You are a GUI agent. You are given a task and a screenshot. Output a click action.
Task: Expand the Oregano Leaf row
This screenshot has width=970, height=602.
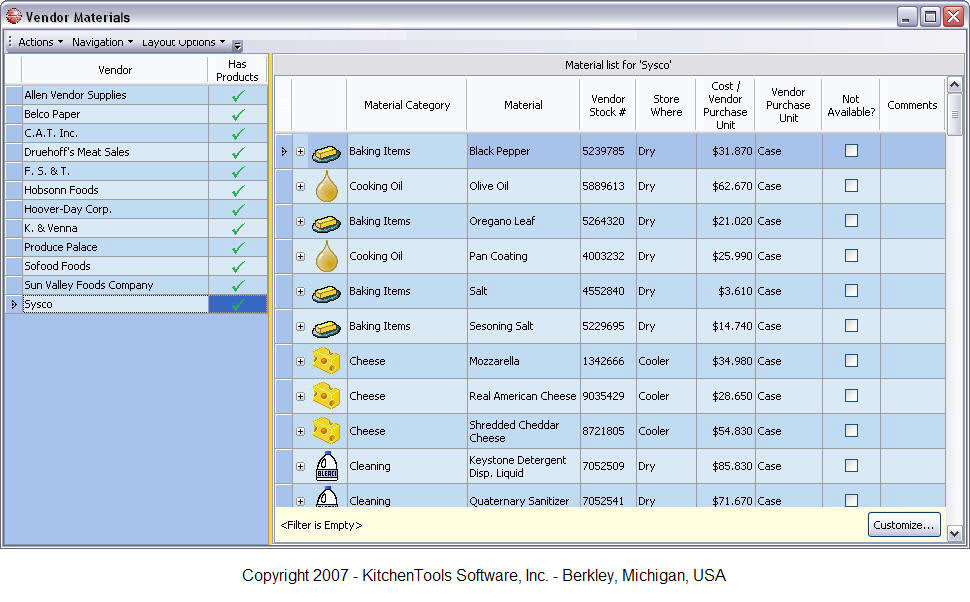tap(301, 221)
